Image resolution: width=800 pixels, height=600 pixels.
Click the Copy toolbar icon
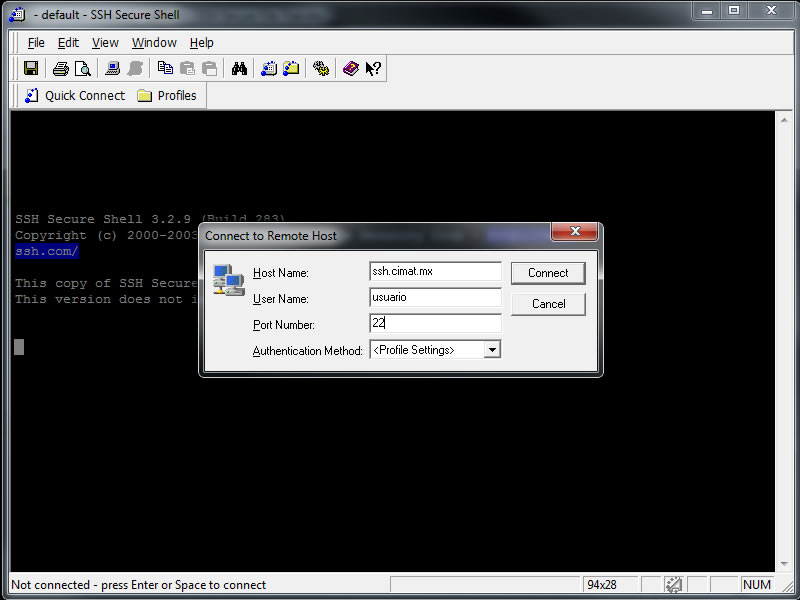coord(165,68)
